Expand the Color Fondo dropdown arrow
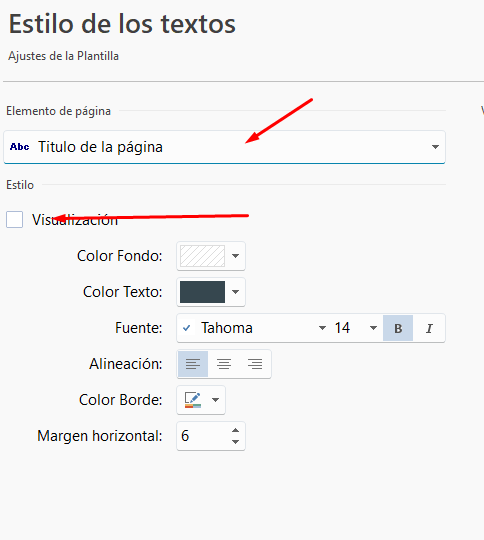 235,256
